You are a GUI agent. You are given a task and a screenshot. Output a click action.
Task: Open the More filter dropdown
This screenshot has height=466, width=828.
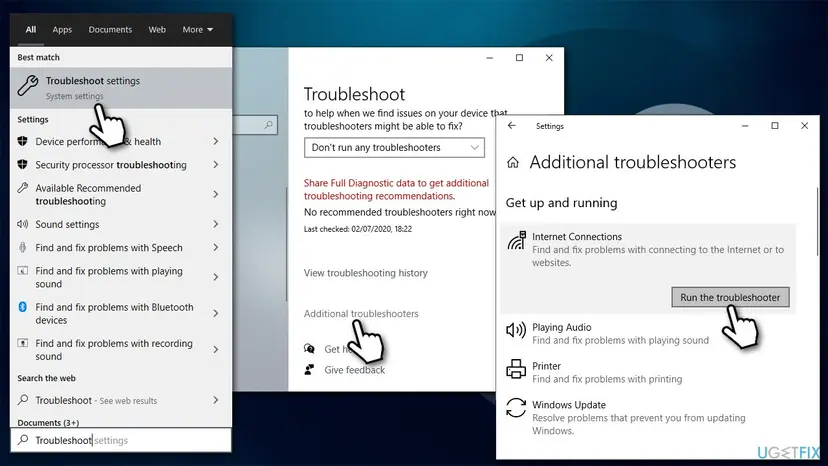(x=197, y=30)
